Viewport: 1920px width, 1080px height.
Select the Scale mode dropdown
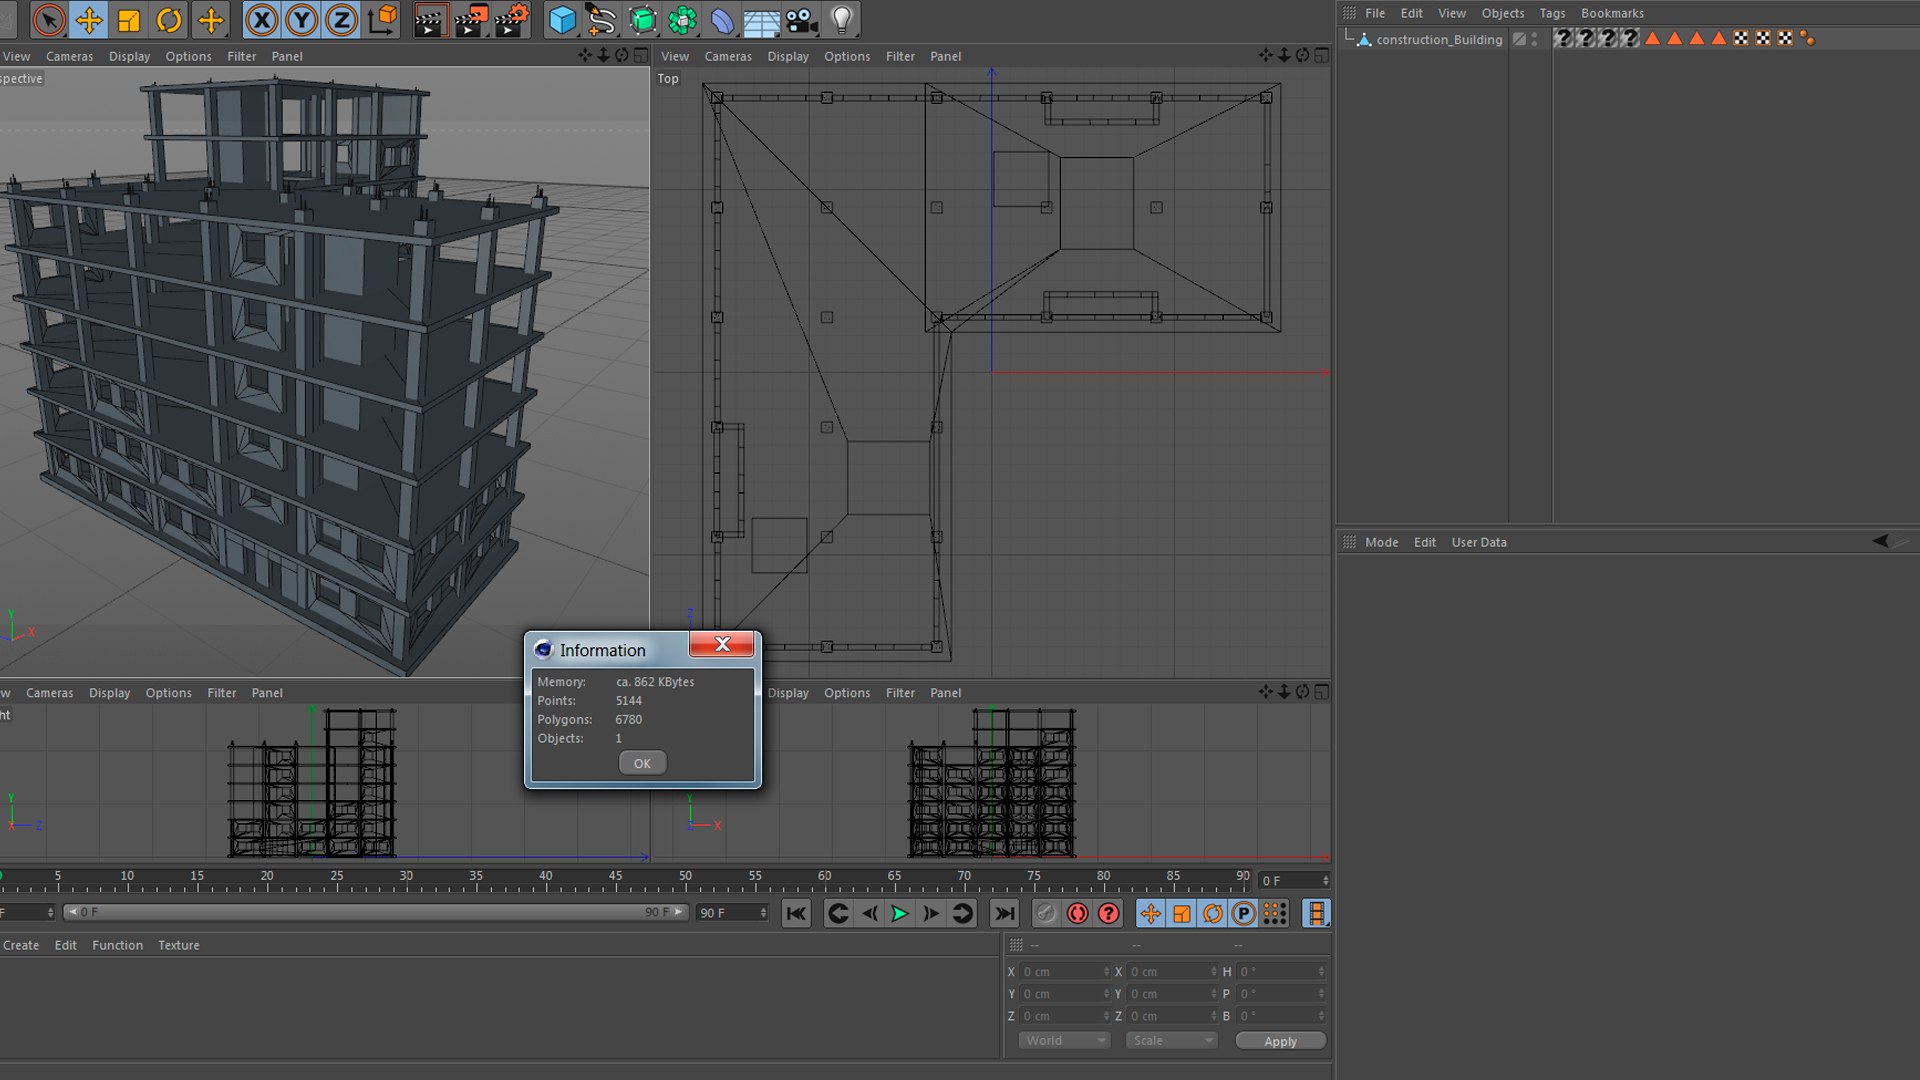[x=1167, y=1040]
